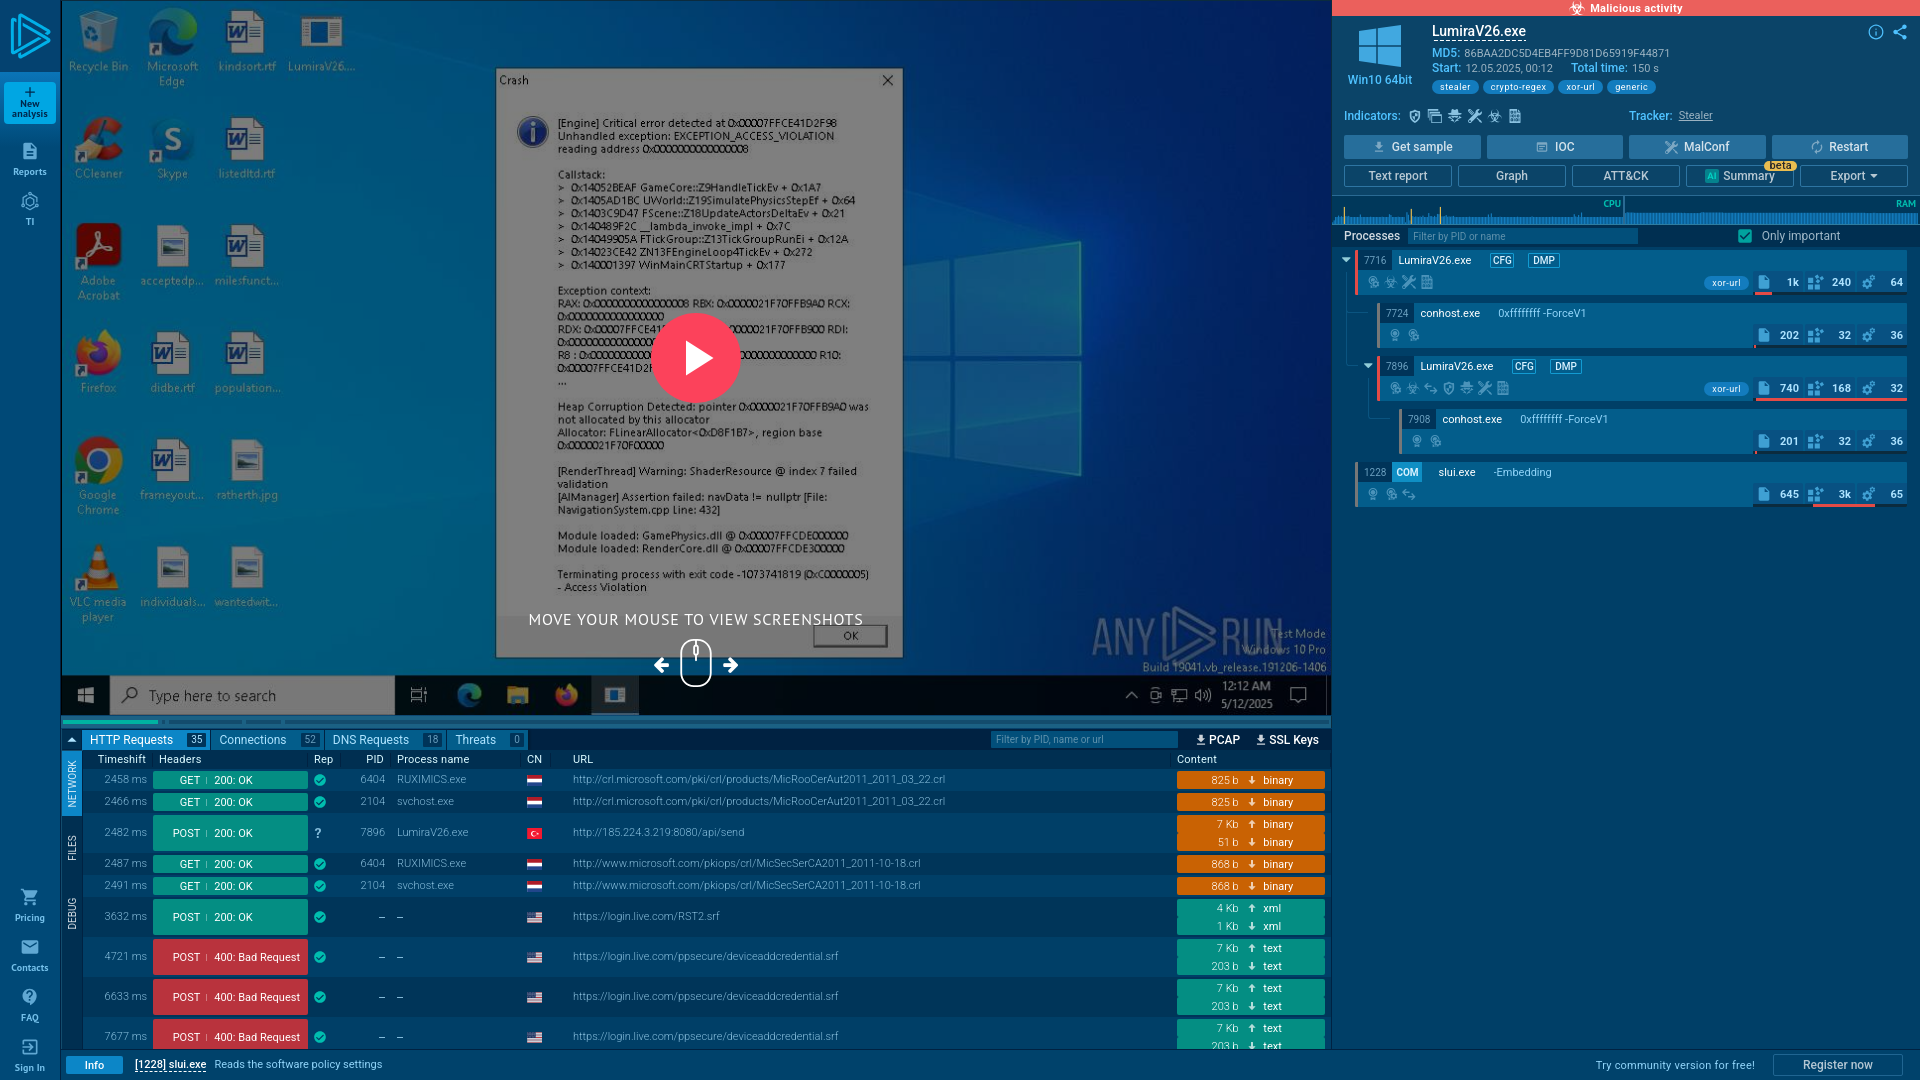The height and width of the screenshot is (1080, 1920).
Task: Open the AI Summary beta button
Action: pyautogui.click(x=1740, y=176)
